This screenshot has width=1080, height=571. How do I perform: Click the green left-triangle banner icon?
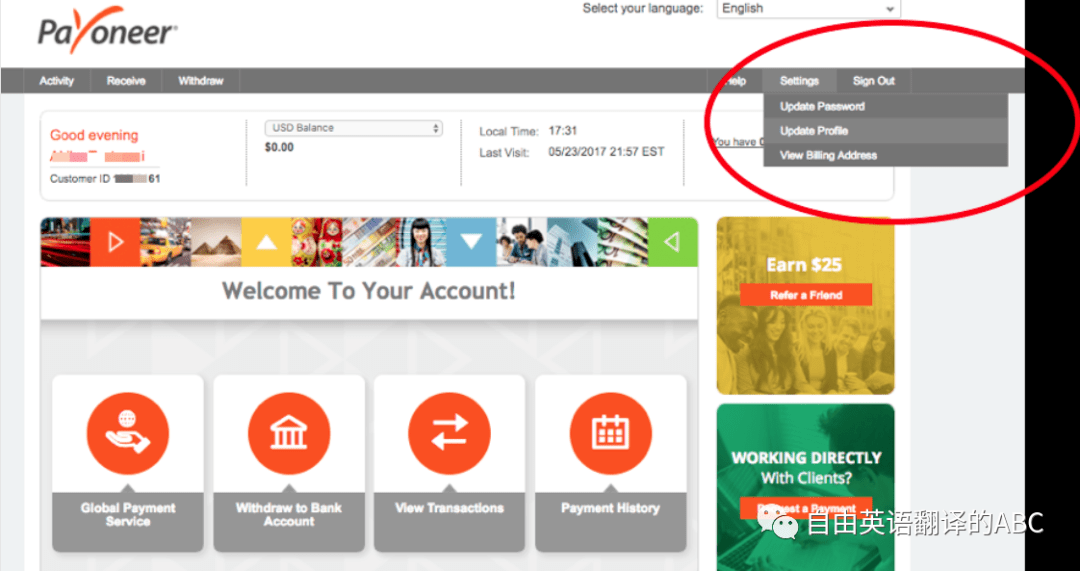coord(672,242)
